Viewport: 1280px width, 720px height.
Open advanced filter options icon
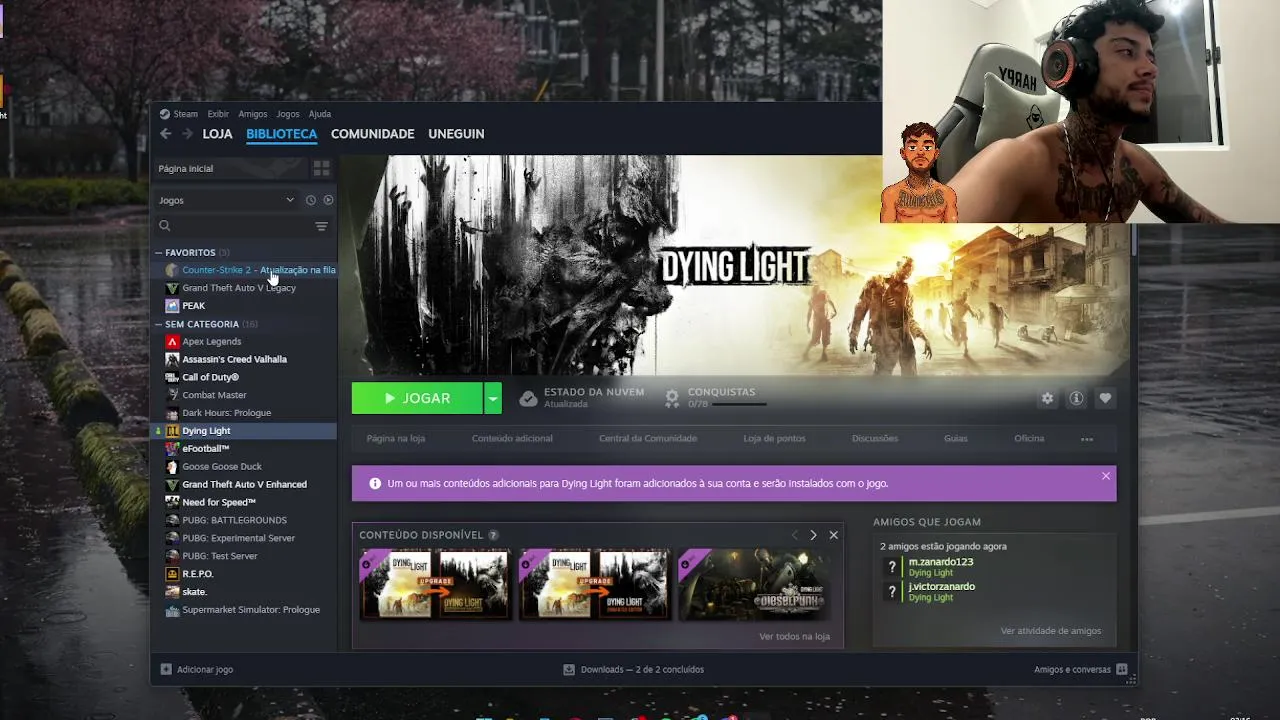tap(321, 226)
